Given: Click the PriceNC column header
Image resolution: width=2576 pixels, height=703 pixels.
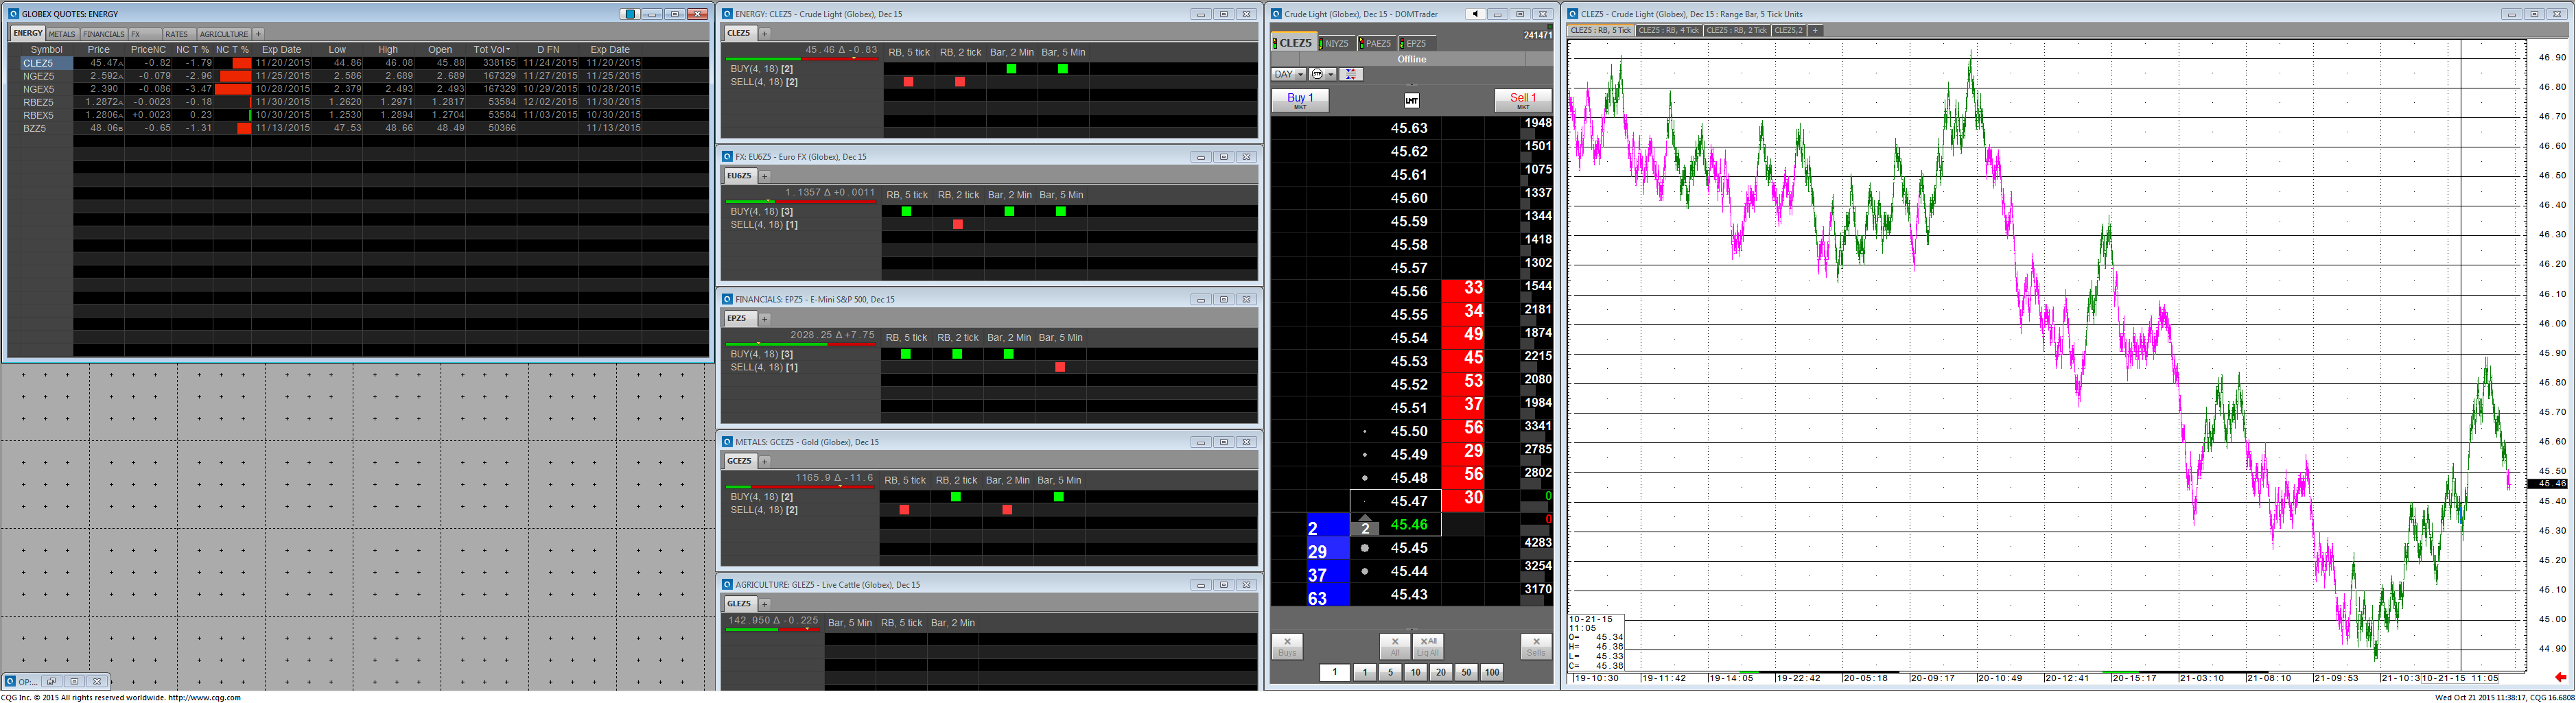Looking at the screenshot, I should pyautogui.click(x=148, y=49).
